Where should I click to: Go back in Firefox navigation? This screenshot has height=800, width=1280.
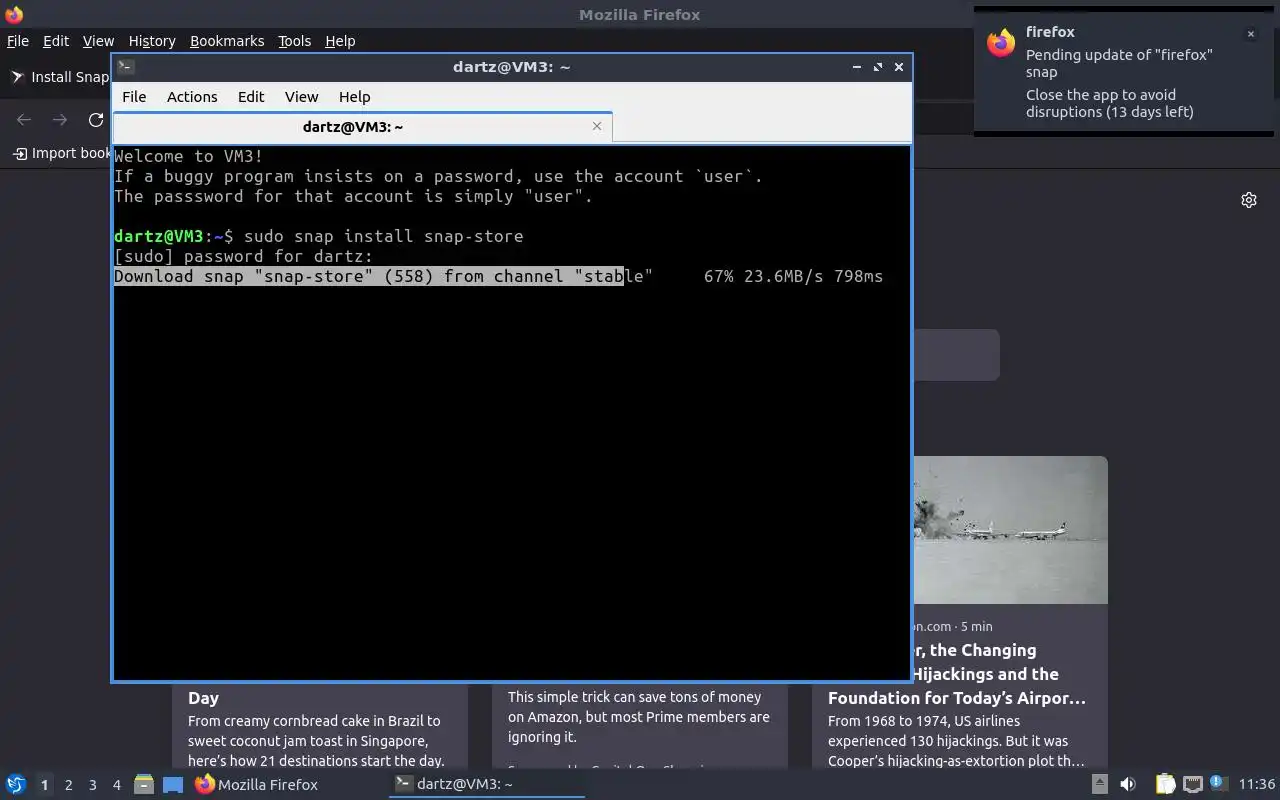24,120
